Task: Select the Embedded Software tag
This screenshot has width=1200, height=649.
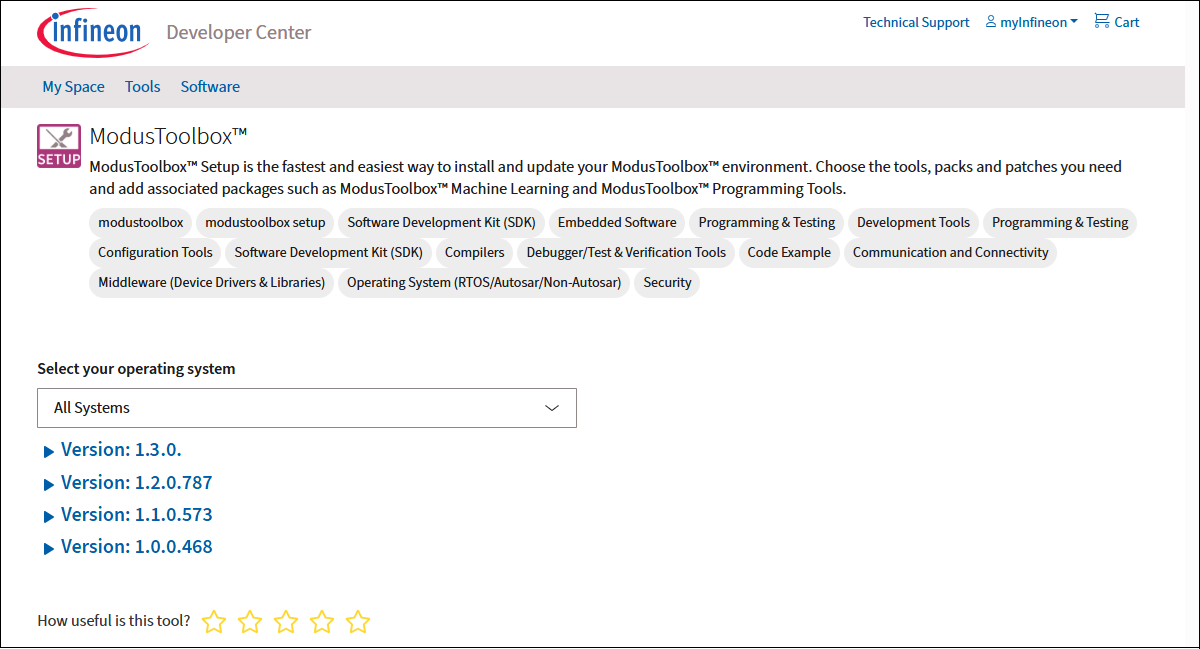Action: point(617,222)
